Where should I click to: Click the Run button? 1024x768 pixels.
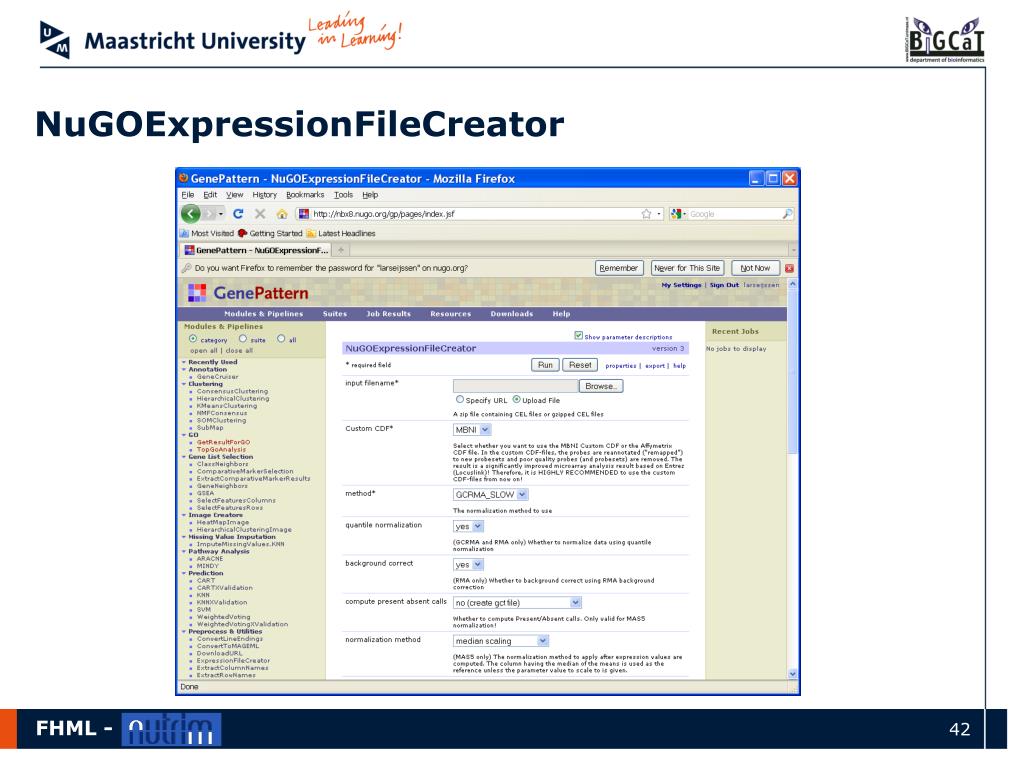pyautogui.click(x=545, y=365)
